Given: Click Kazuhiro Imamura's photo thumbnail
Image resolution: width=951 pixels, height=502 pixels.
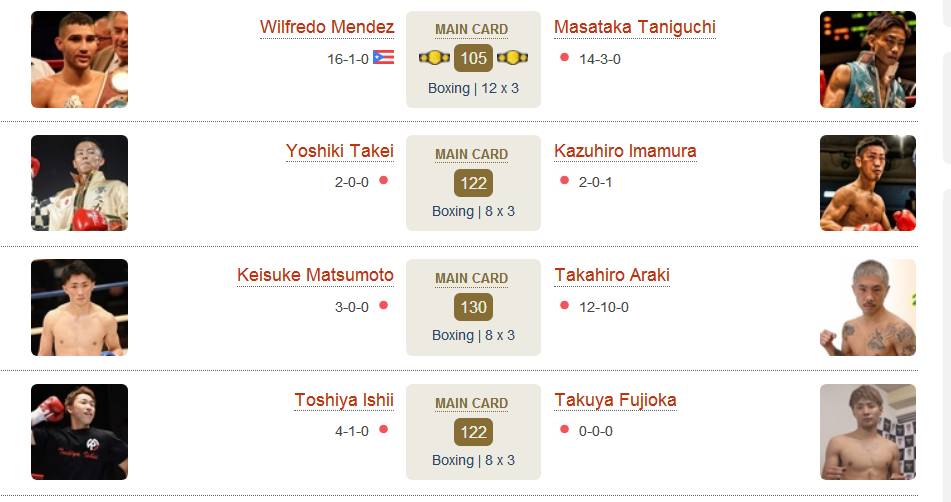Looking at the screenshot, I should pyautogui.click(x=868, y=183).
